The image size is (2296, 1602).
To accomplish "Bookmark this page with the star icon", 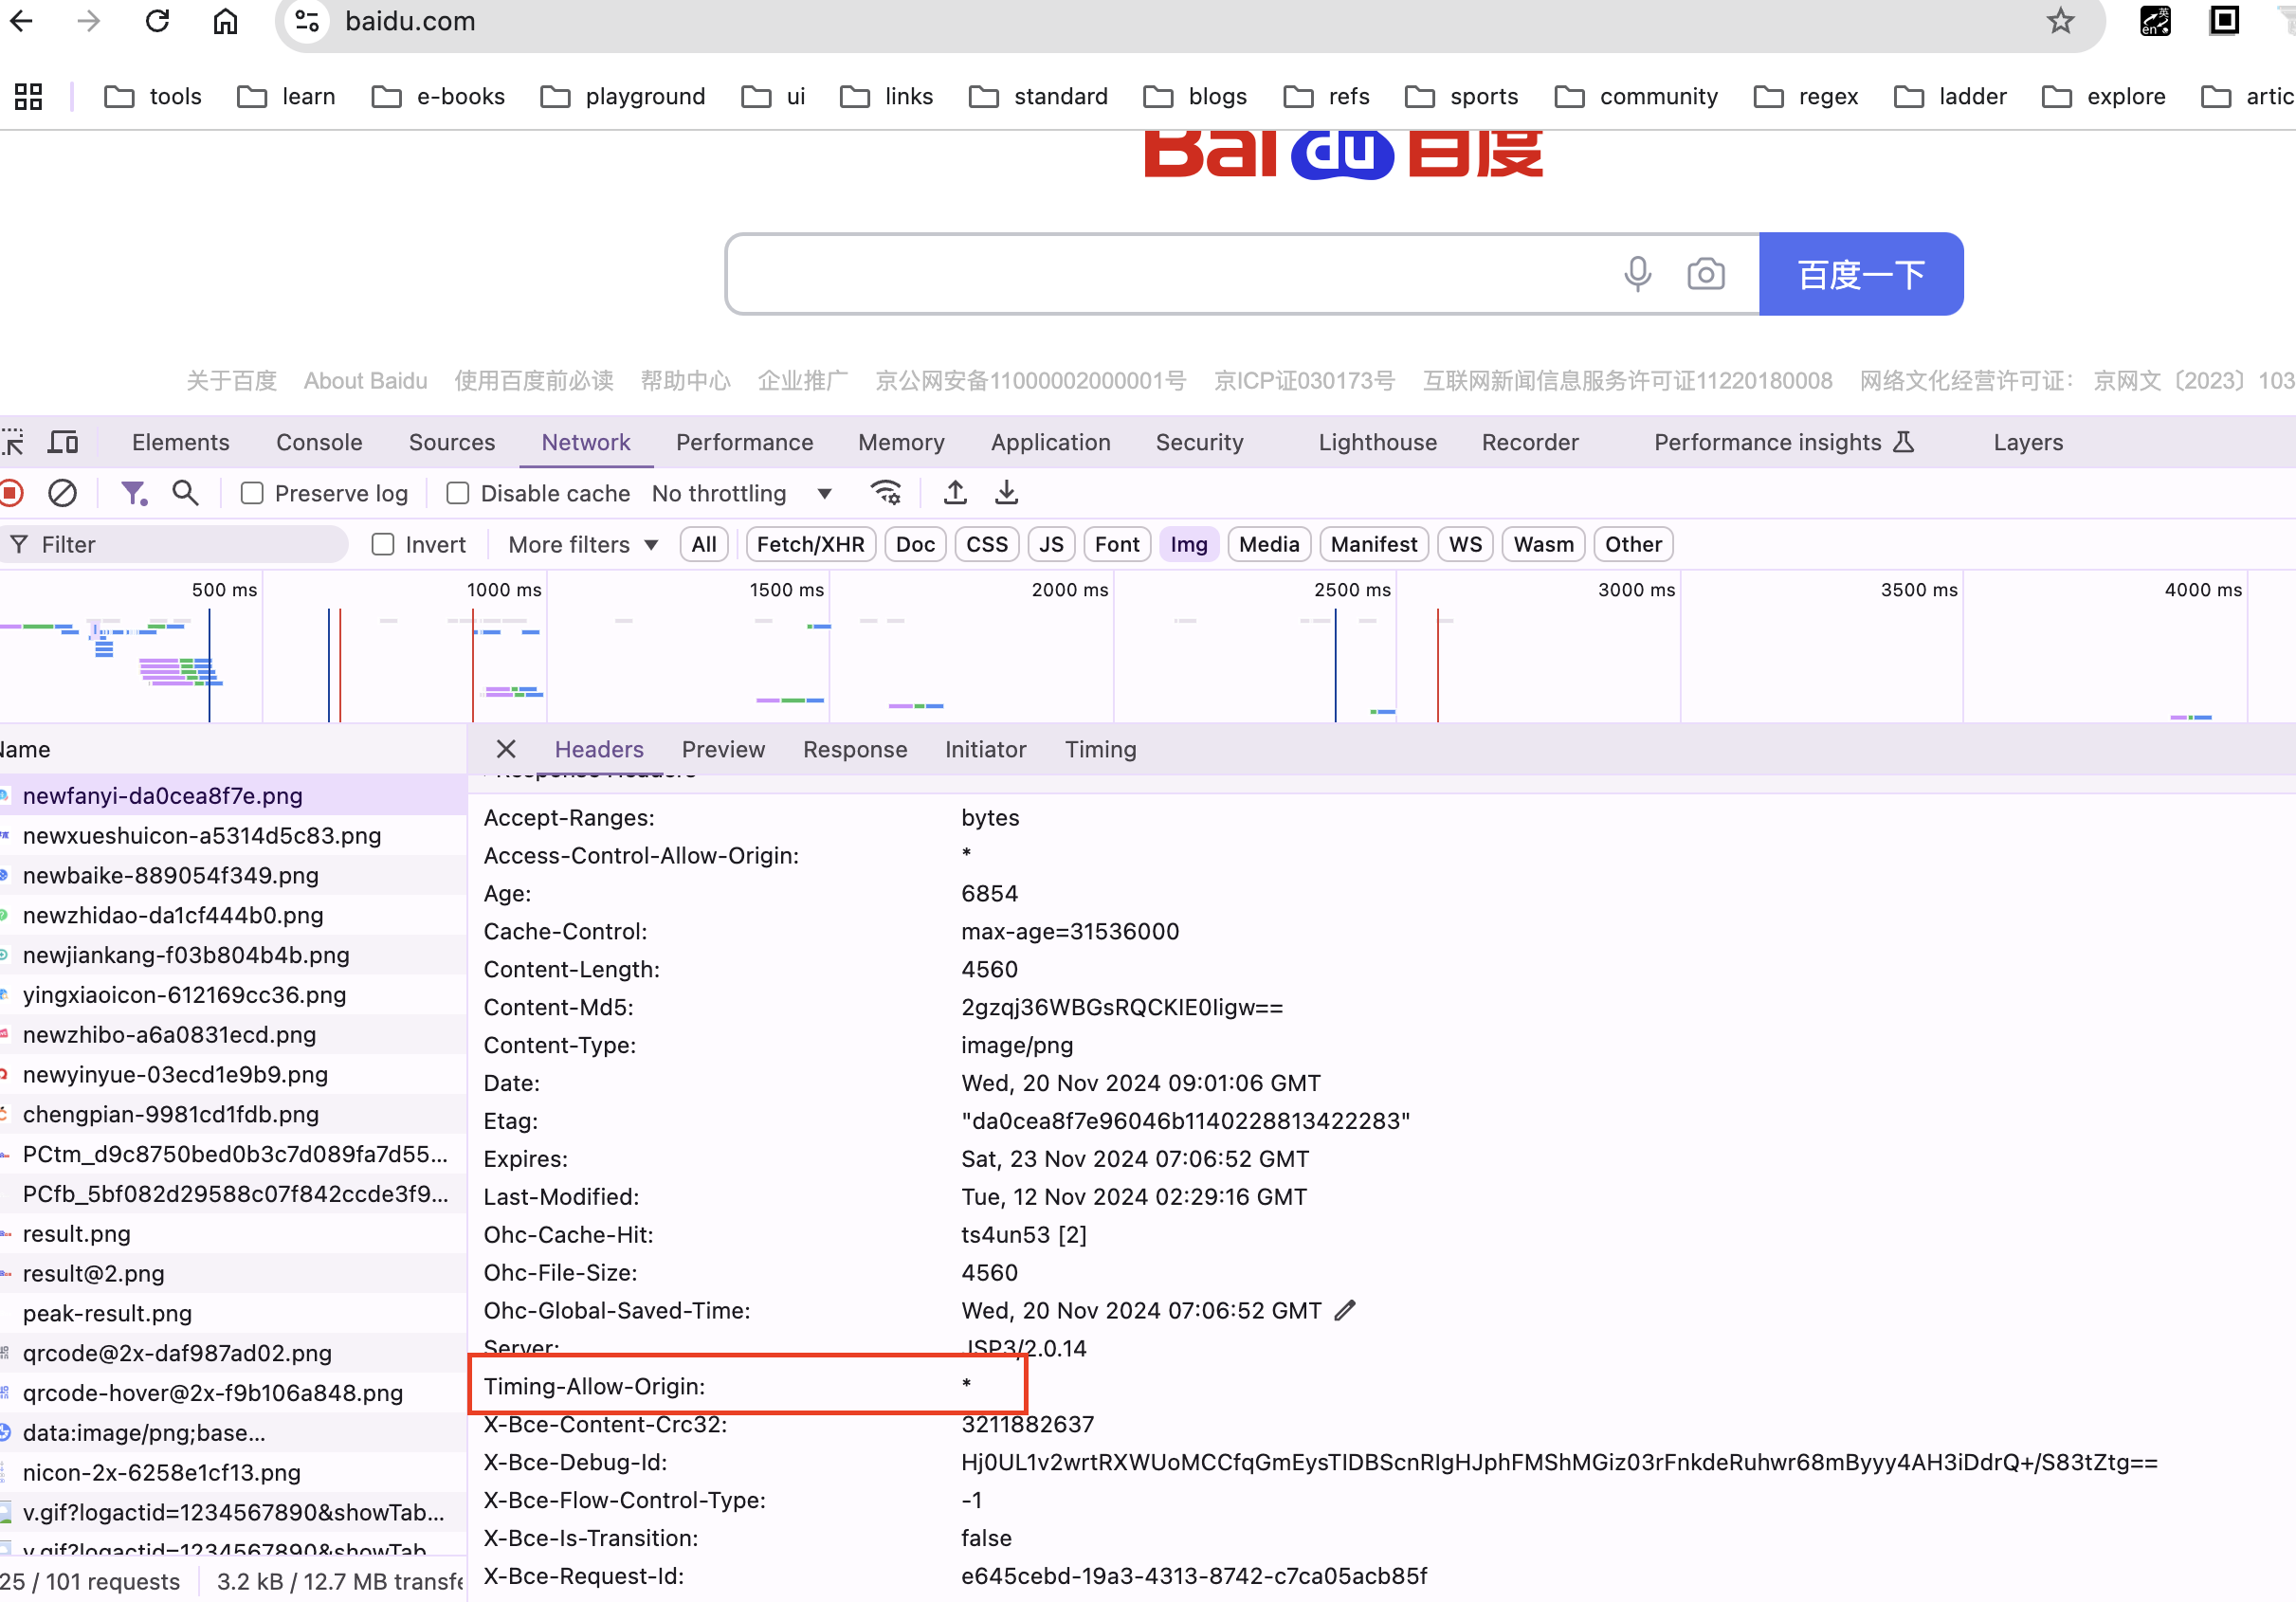I will [x=2060, y=21].
